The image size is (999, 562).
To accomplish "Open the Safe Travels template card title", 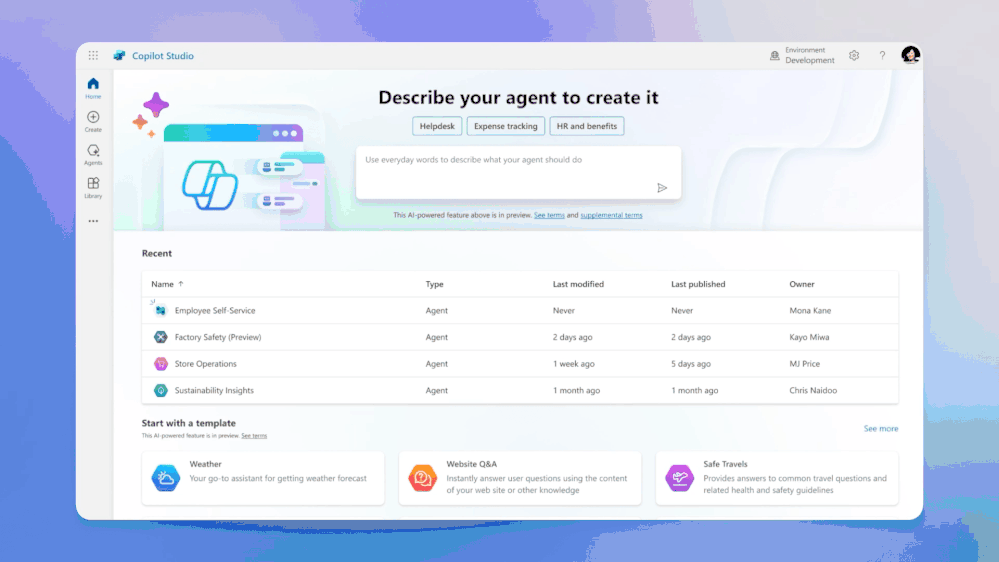I will 725,464.
